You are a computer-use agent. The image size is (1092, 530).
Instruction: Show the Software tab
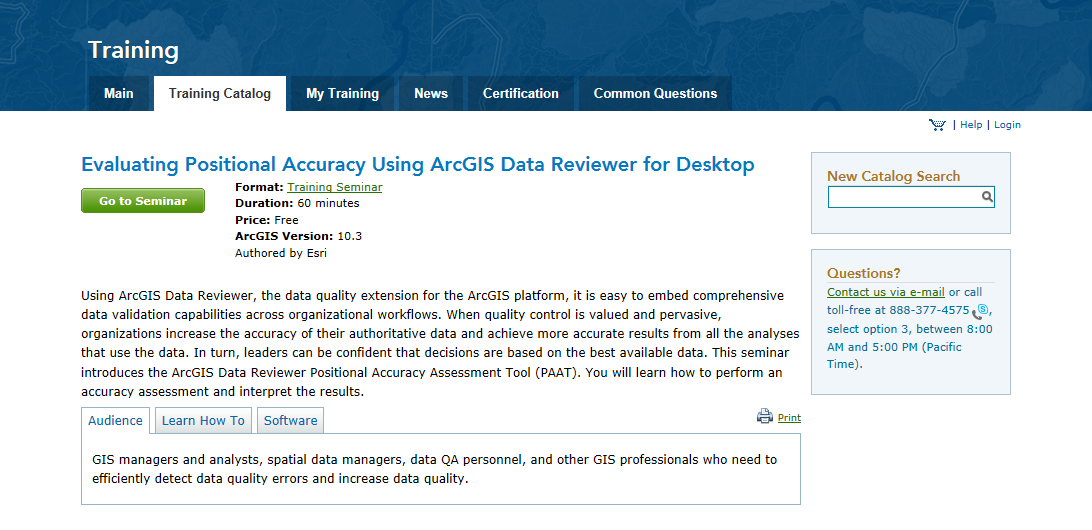pos(291,421)
